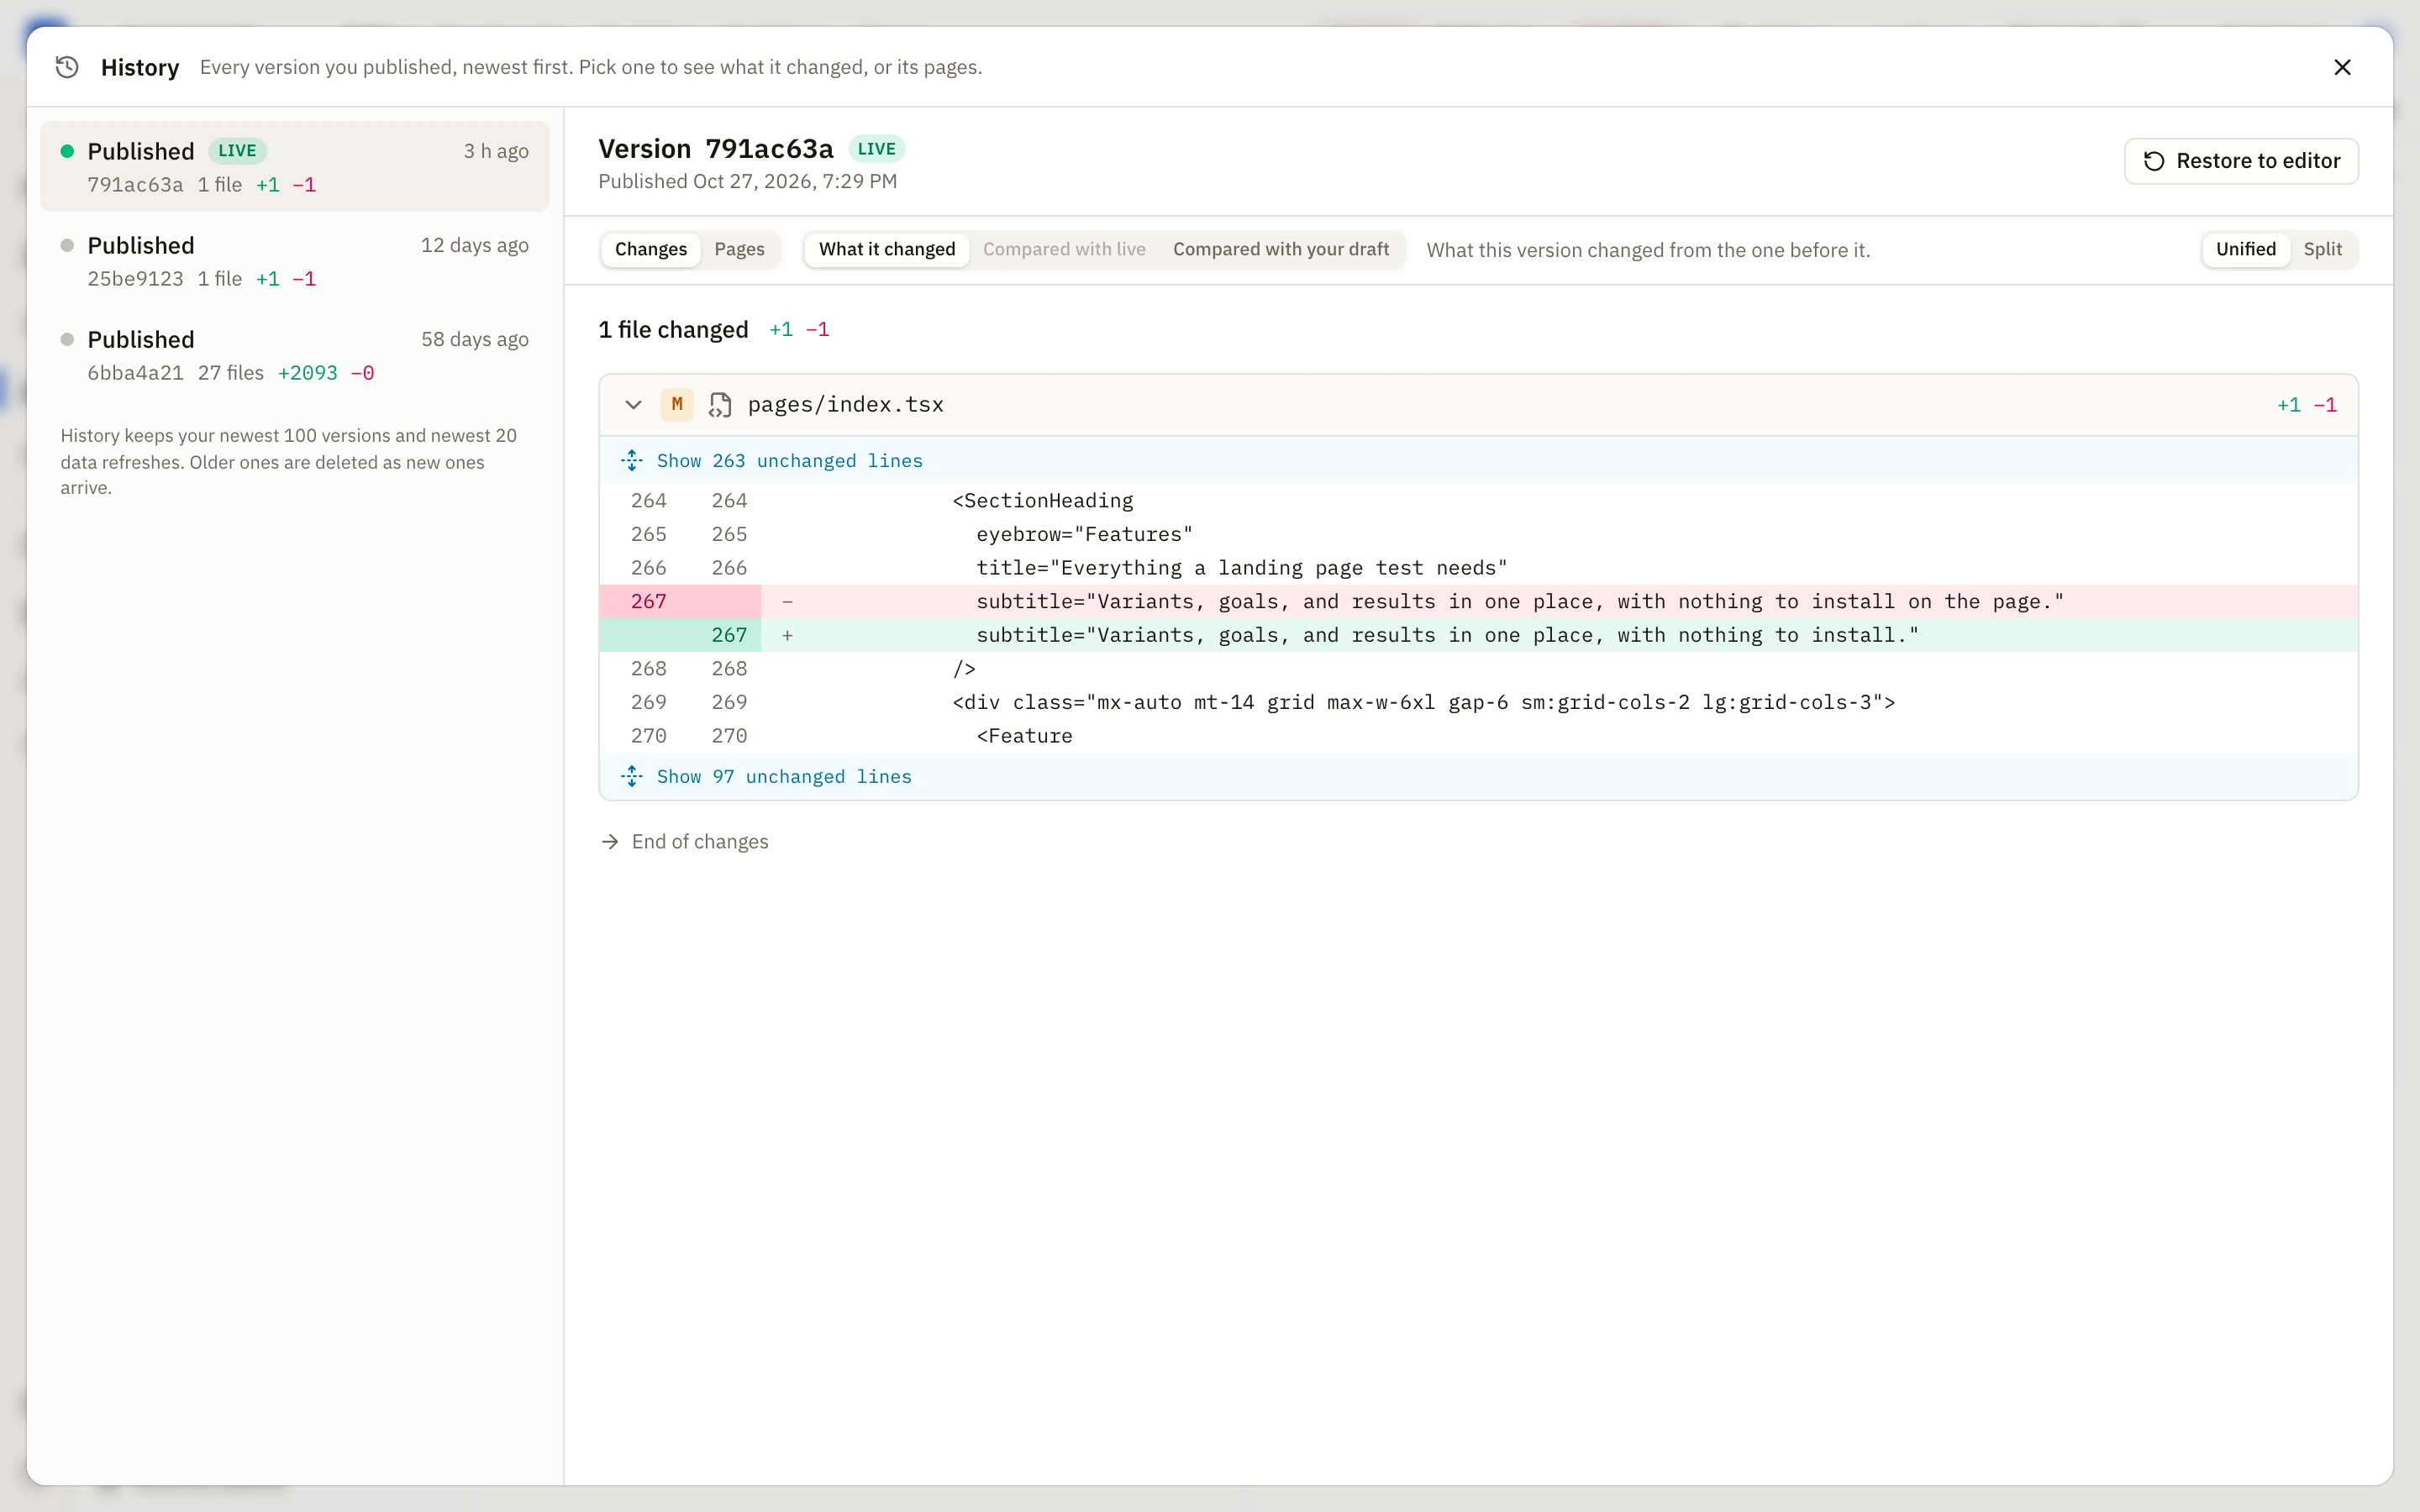
Task: Click the History clock icon in header
Action: (x=67, y=67)
